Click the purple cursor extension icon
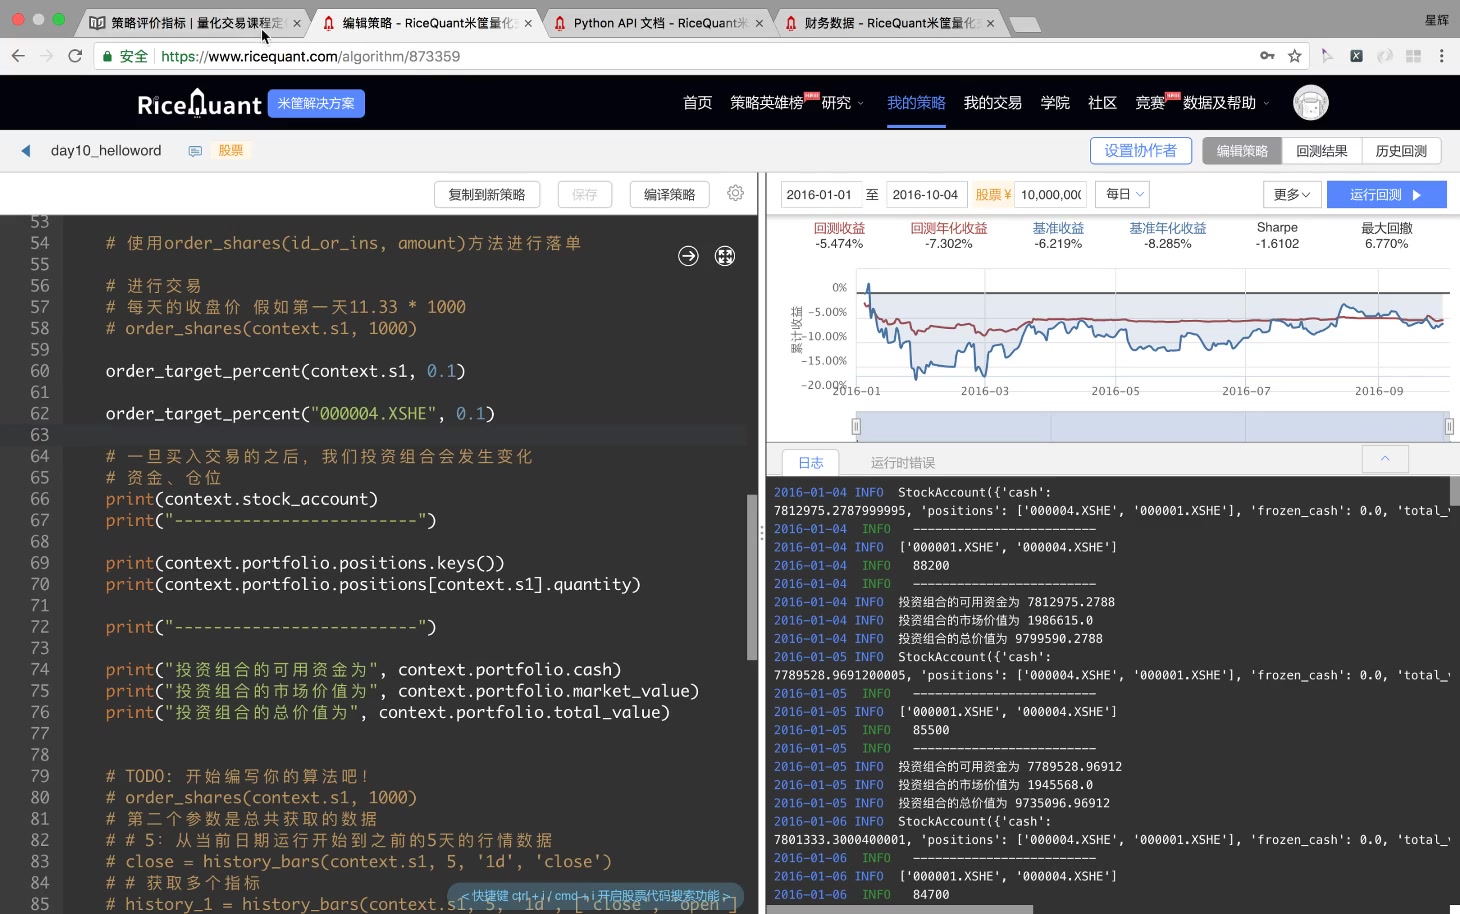1460x914 pixels. tap(1327, 56)
